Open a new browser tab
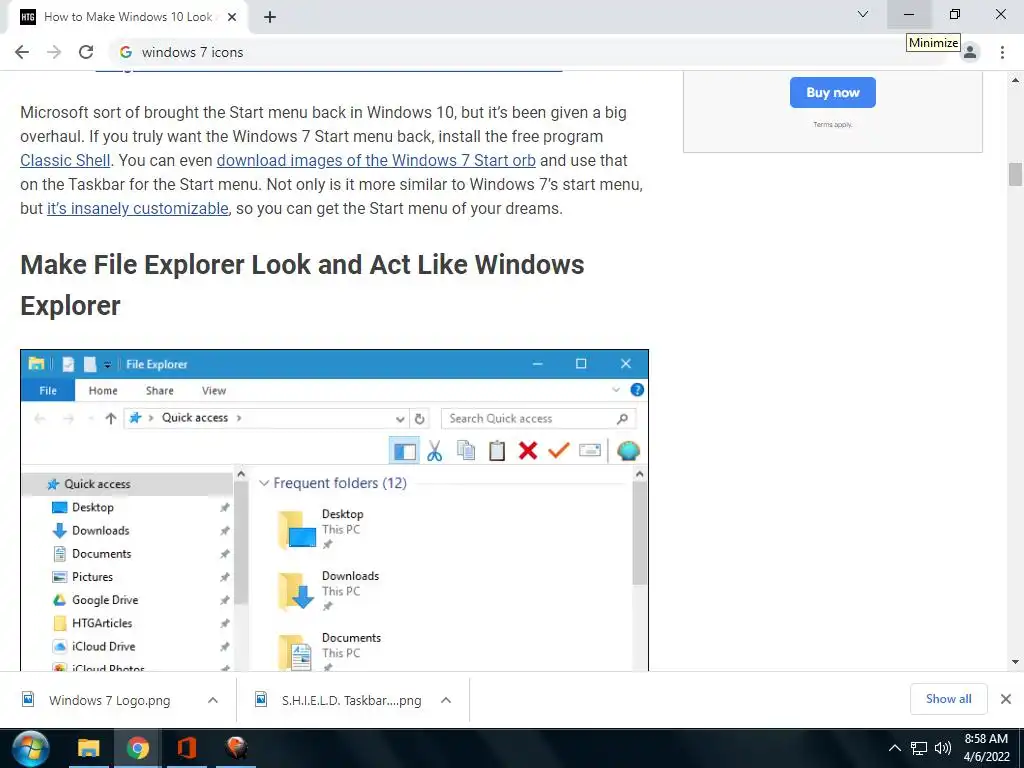 coord(270,17)
